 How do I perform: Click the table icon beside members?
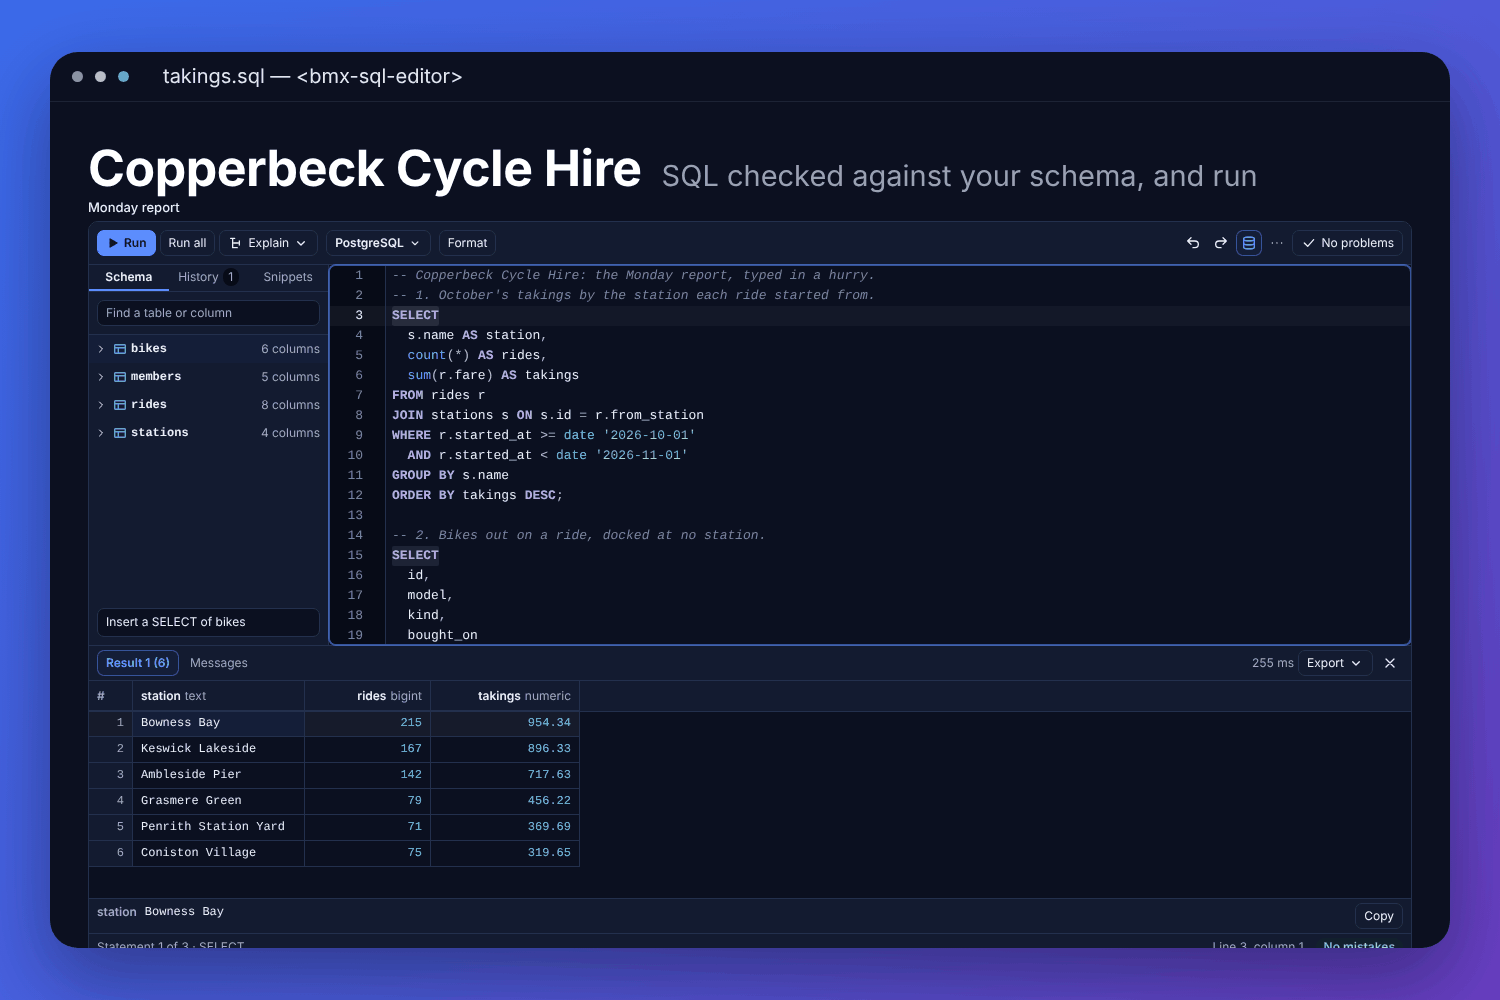[x=120, y=377]
